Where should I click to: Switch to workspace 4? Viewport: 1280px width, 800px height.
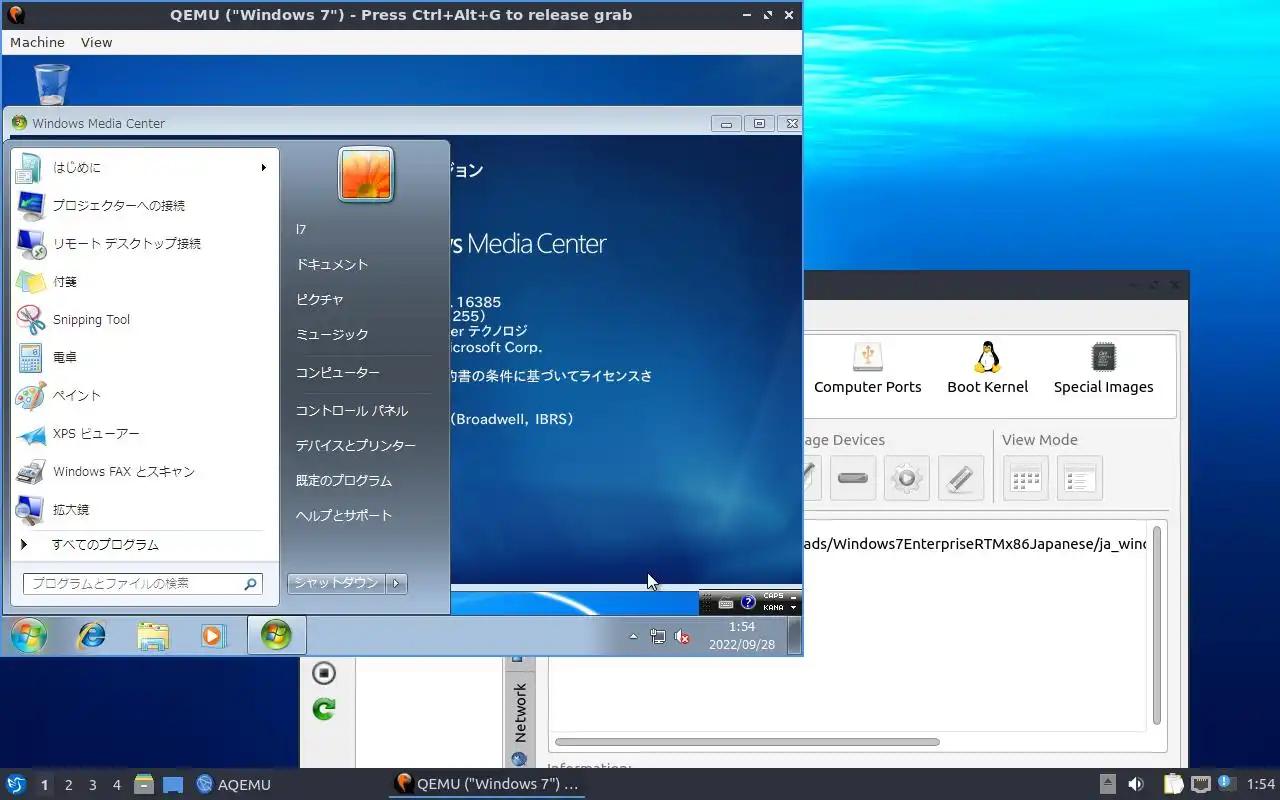117,785
